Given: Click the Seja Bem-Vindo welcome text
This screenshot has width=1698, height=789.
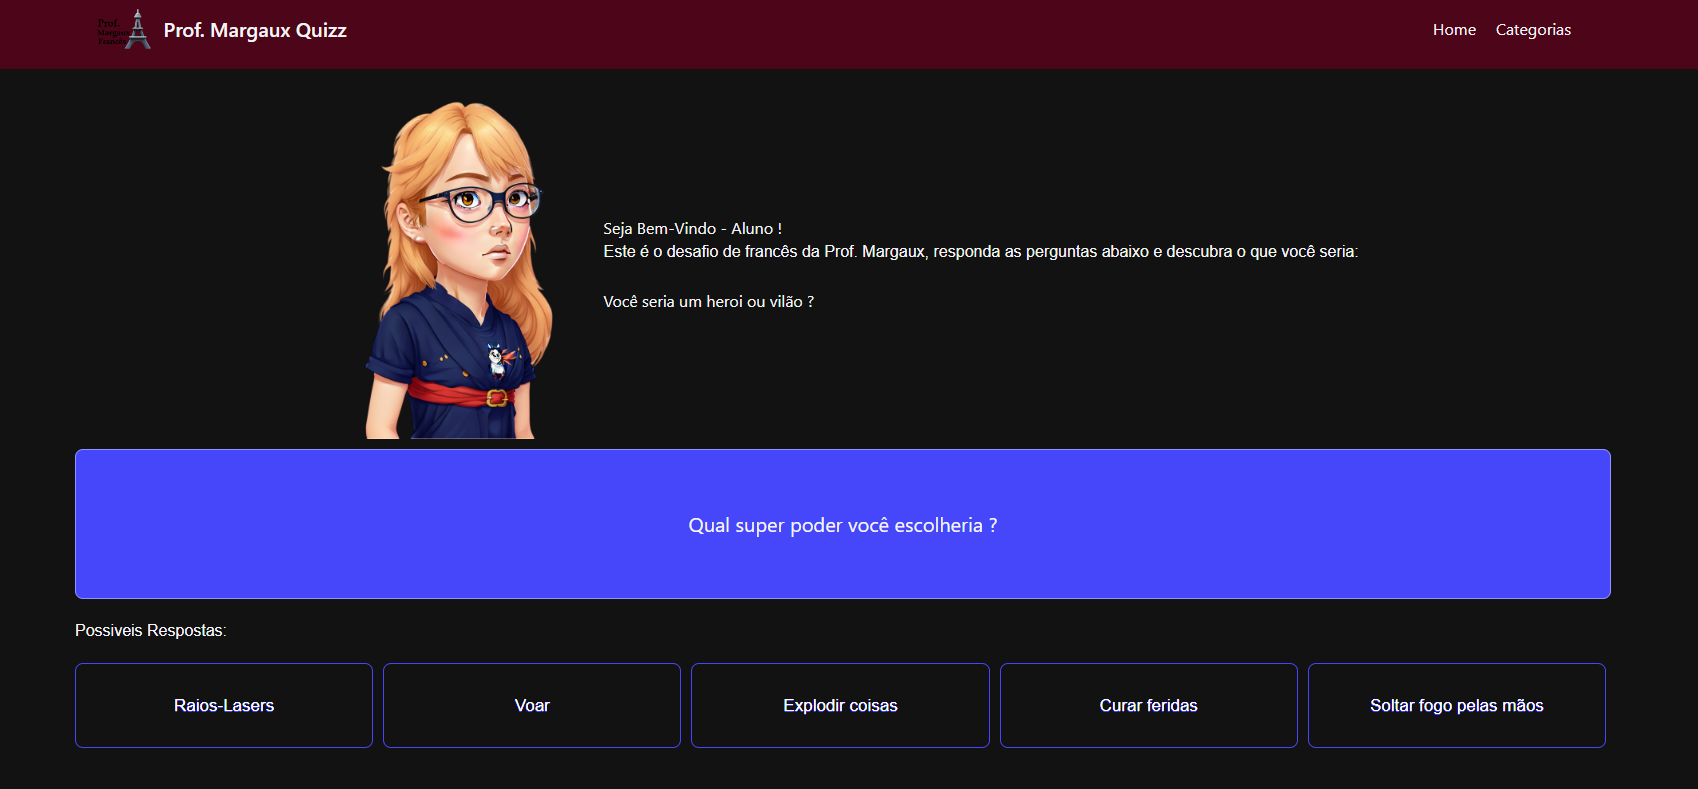Looking at the screenshot, I should click(x=692, y=228).
